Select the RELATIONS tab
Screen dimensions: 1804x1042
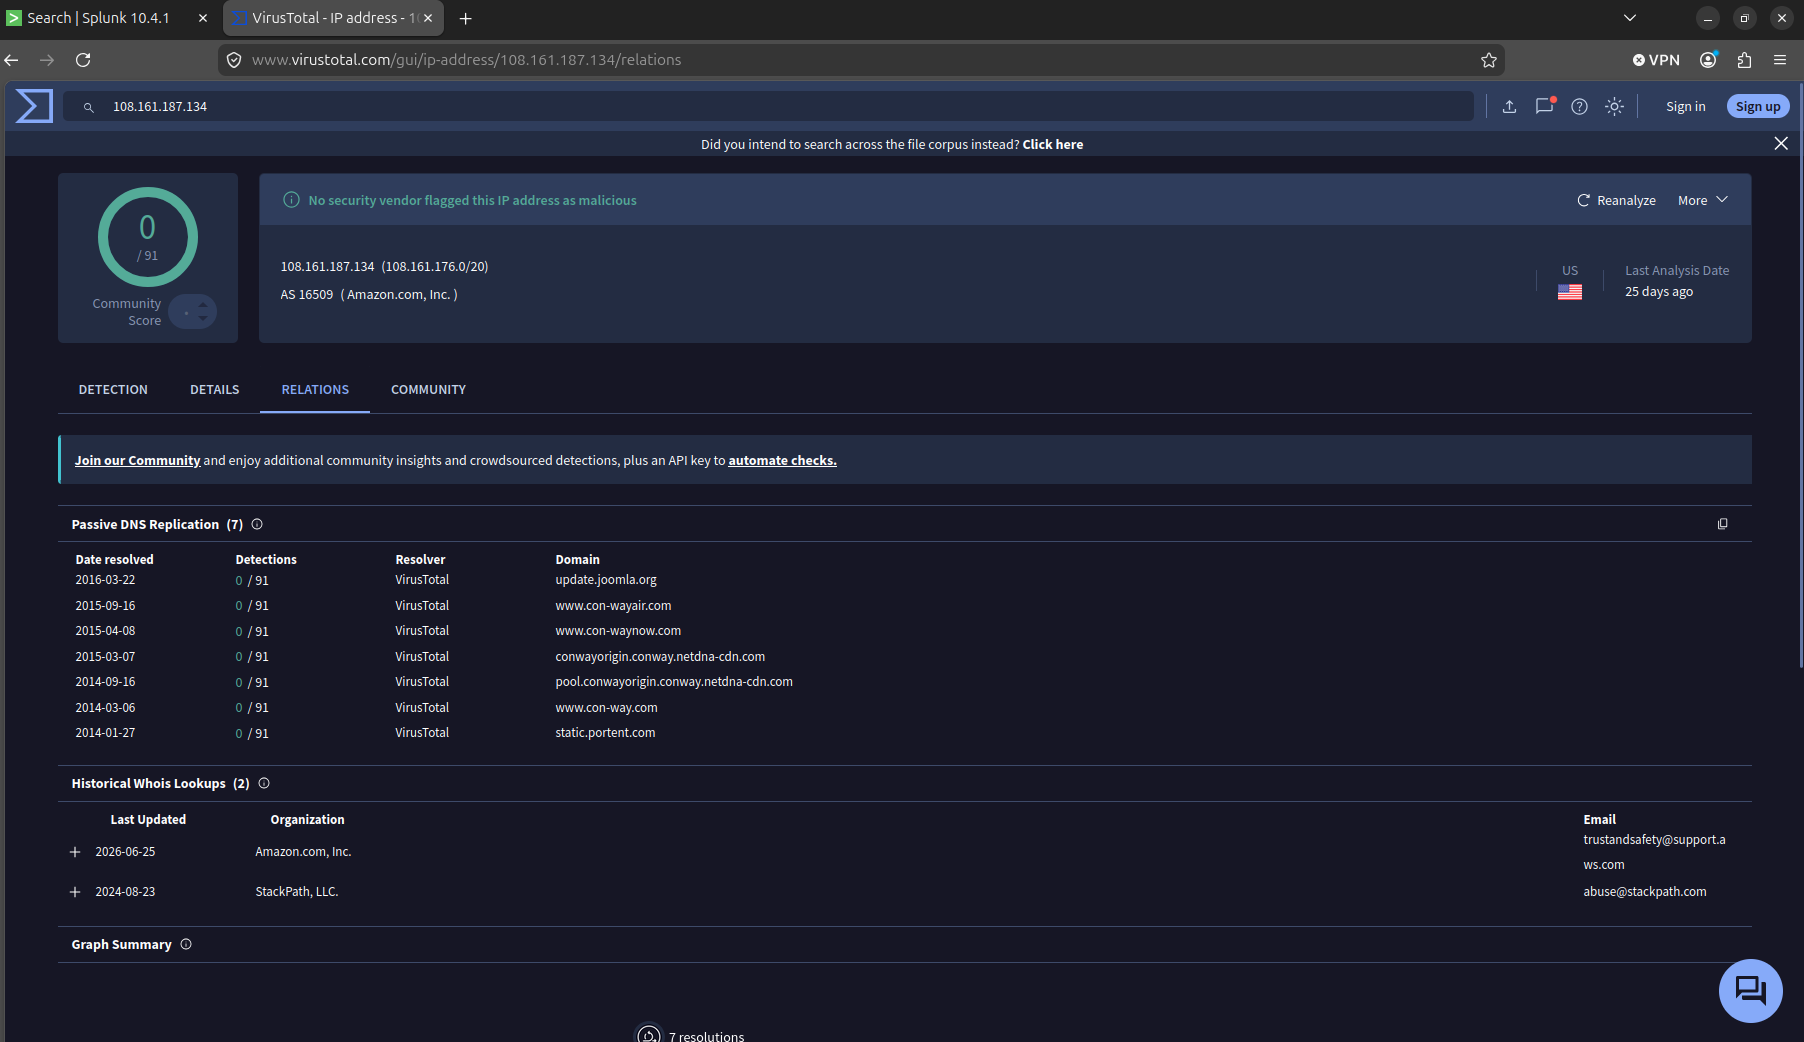coord(315,390)
